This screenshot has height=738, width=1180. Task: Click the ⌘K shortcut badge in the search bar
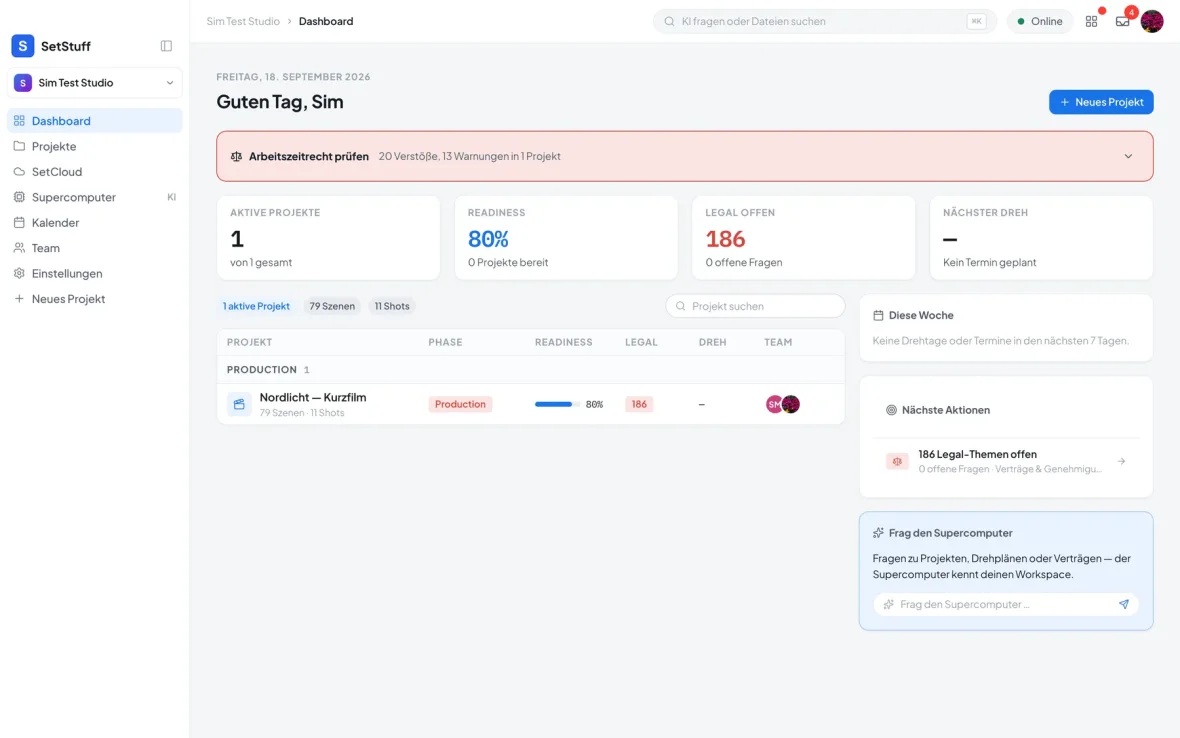[x=976, y=21]
